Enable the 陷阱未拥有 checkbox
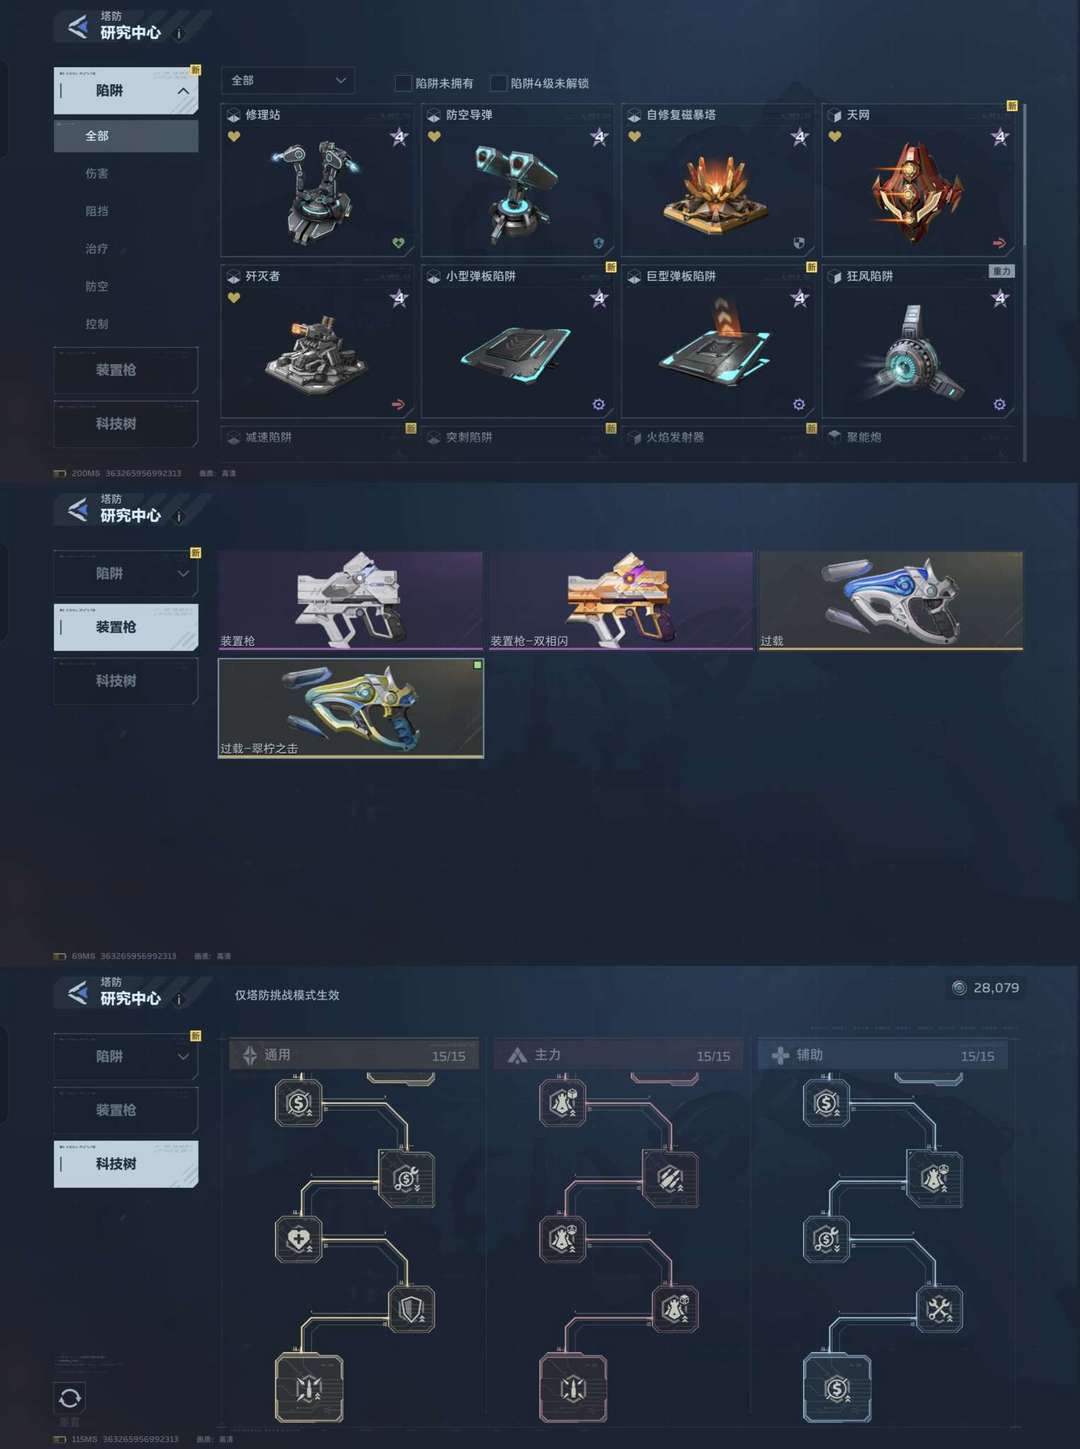Image resolution: width=1080 pixels, height=1449 pixels. (x=403, y=83)
